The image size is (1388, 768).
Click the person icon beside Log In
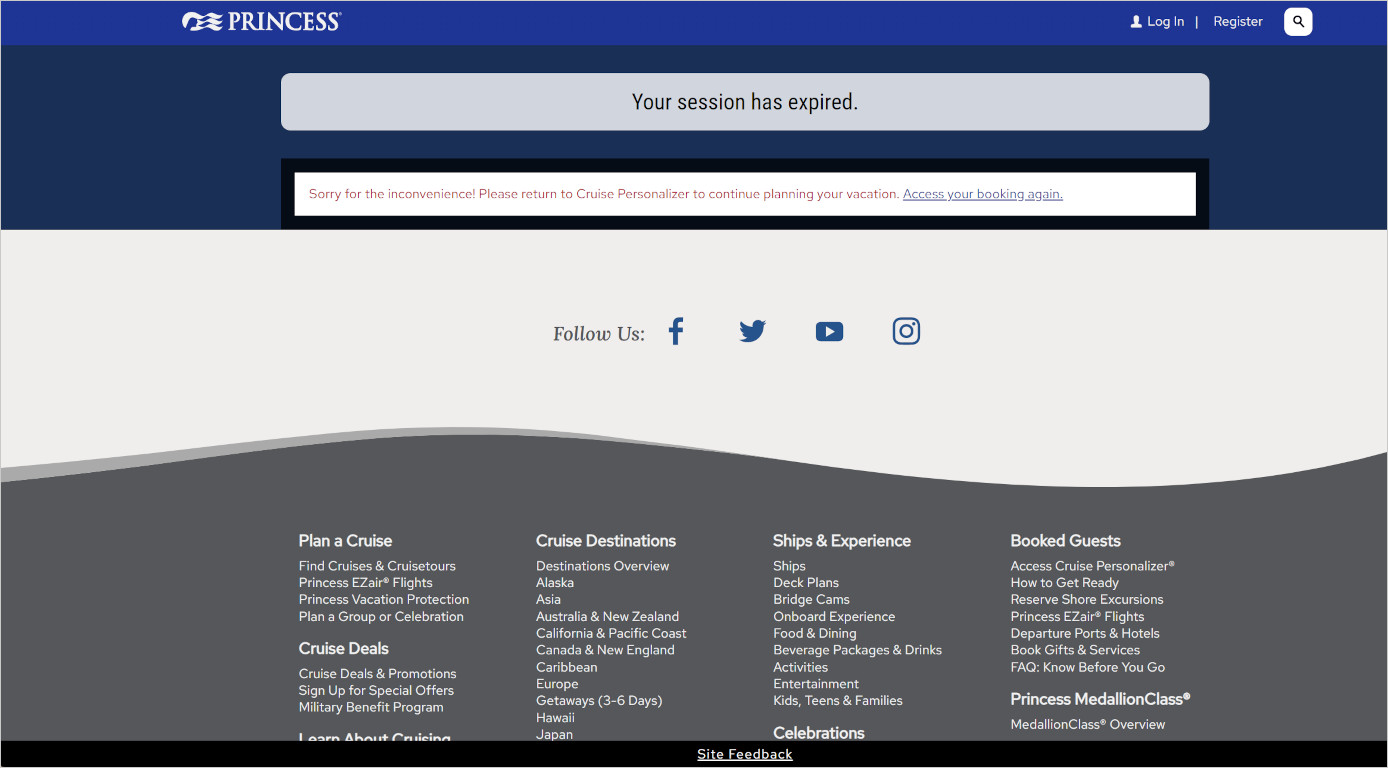click(x=1136, y=21)
